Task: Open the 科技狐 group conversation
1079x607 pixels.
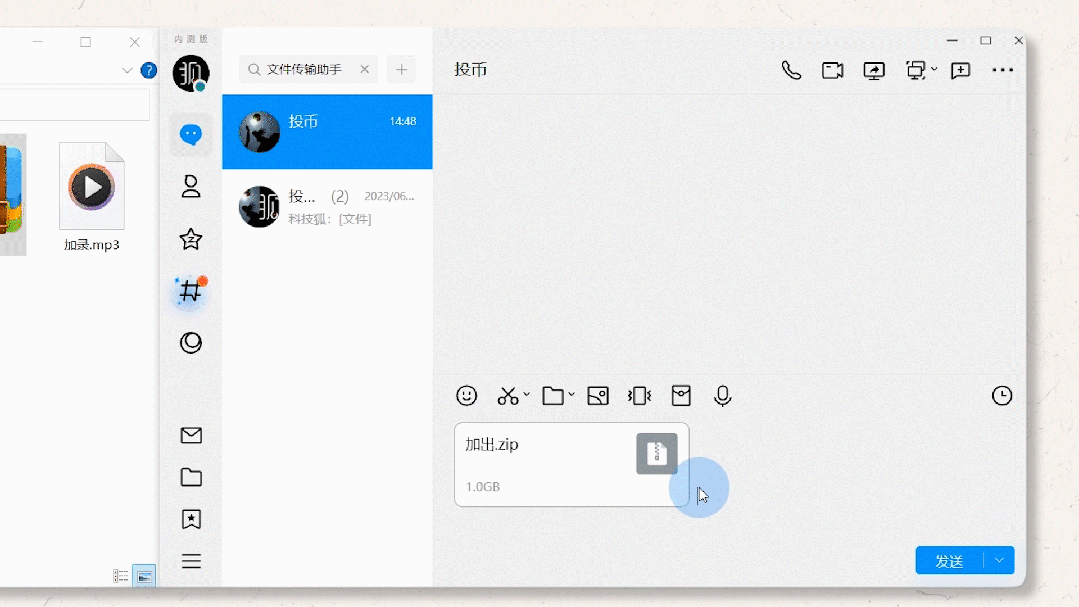Action: pyautogui.click(x=328, y=206)
